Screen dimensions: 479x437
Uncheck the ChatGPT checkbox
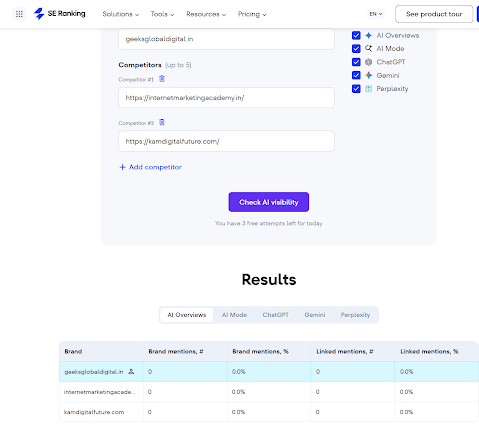coord(356,62)
